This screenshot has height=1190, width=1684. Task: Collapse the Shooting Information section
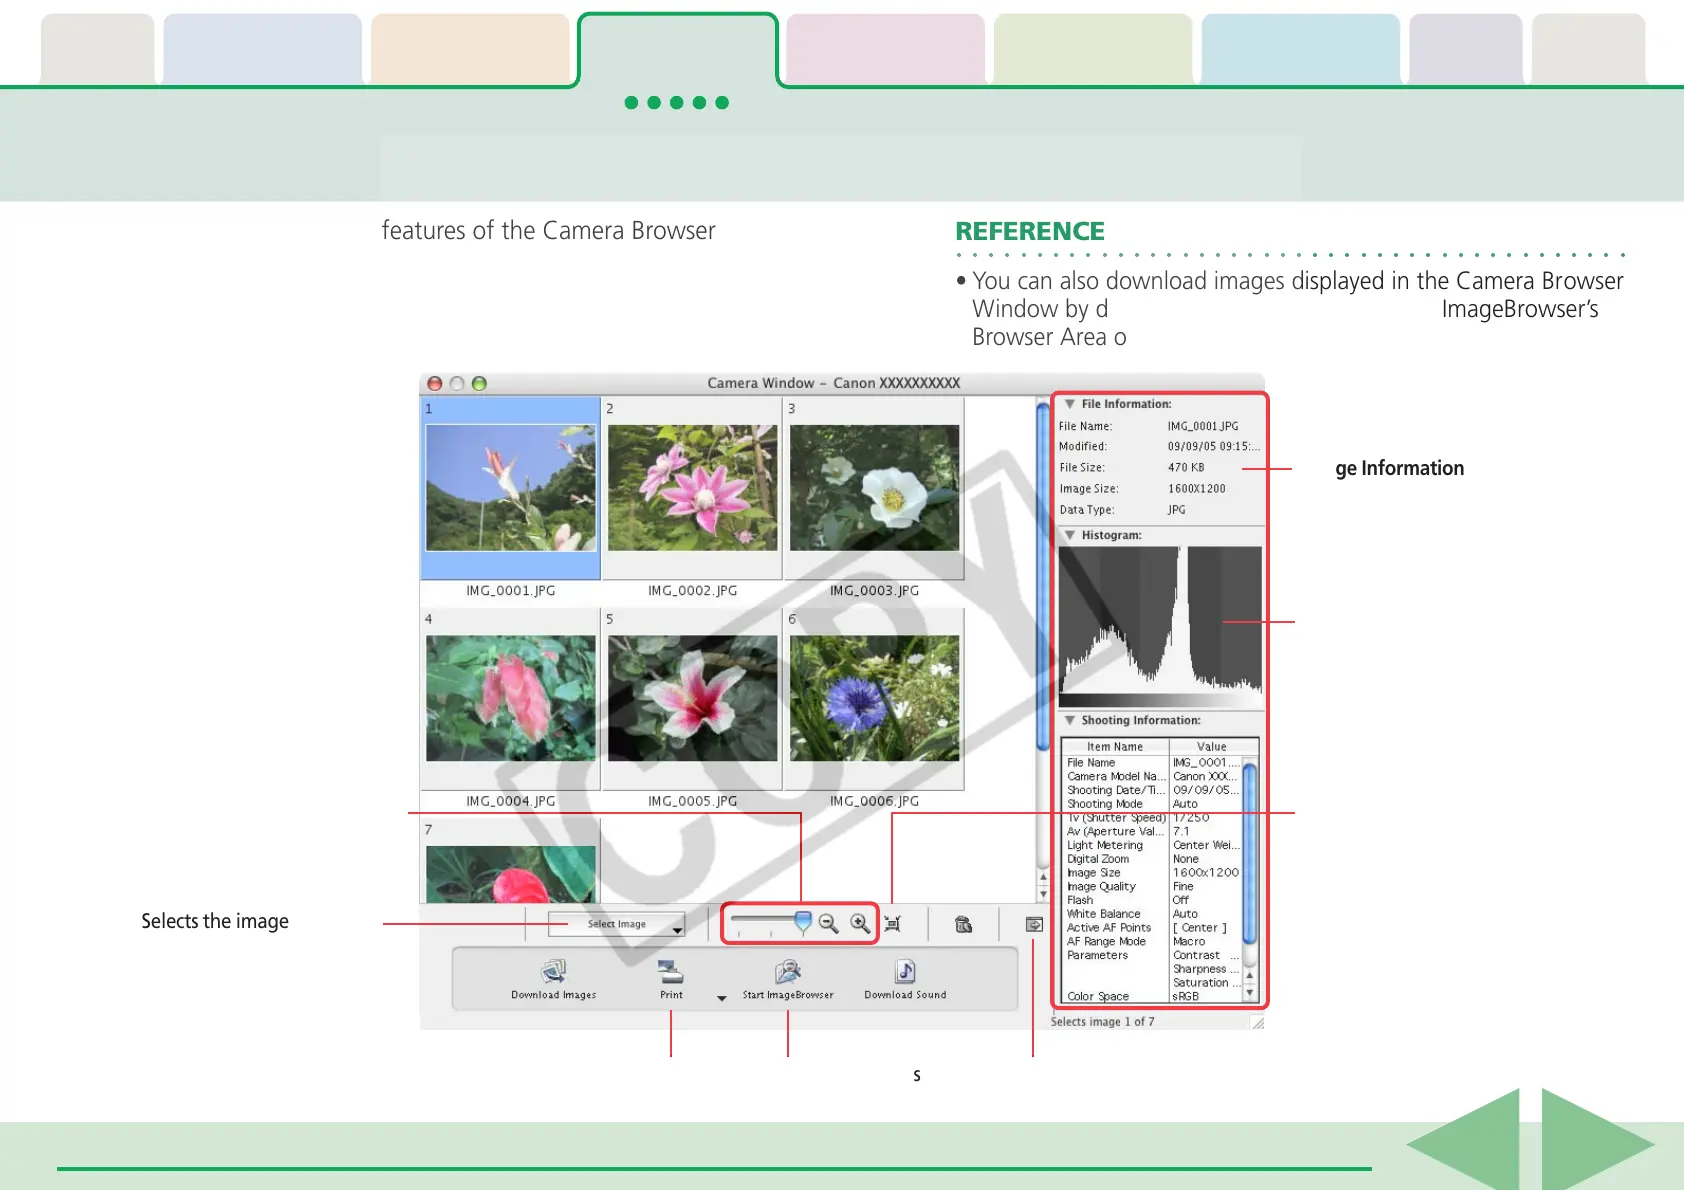point(1070,720)
